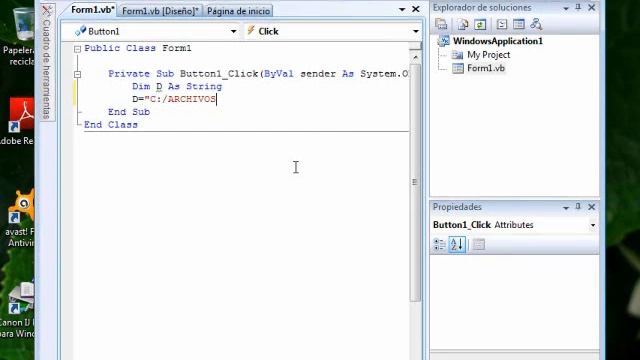Switch to the Form1.vb [Diseño]* tab
The image size is (640, 360).
point(160,11)
